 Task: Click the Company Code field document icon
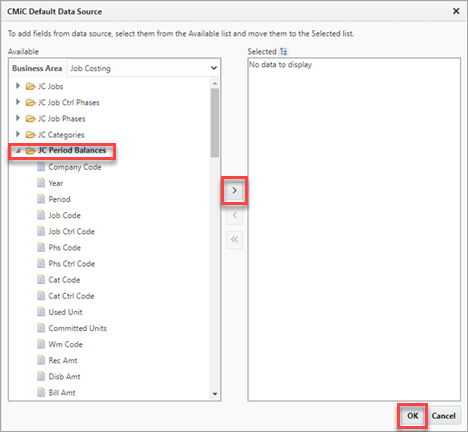coord(41,167)
